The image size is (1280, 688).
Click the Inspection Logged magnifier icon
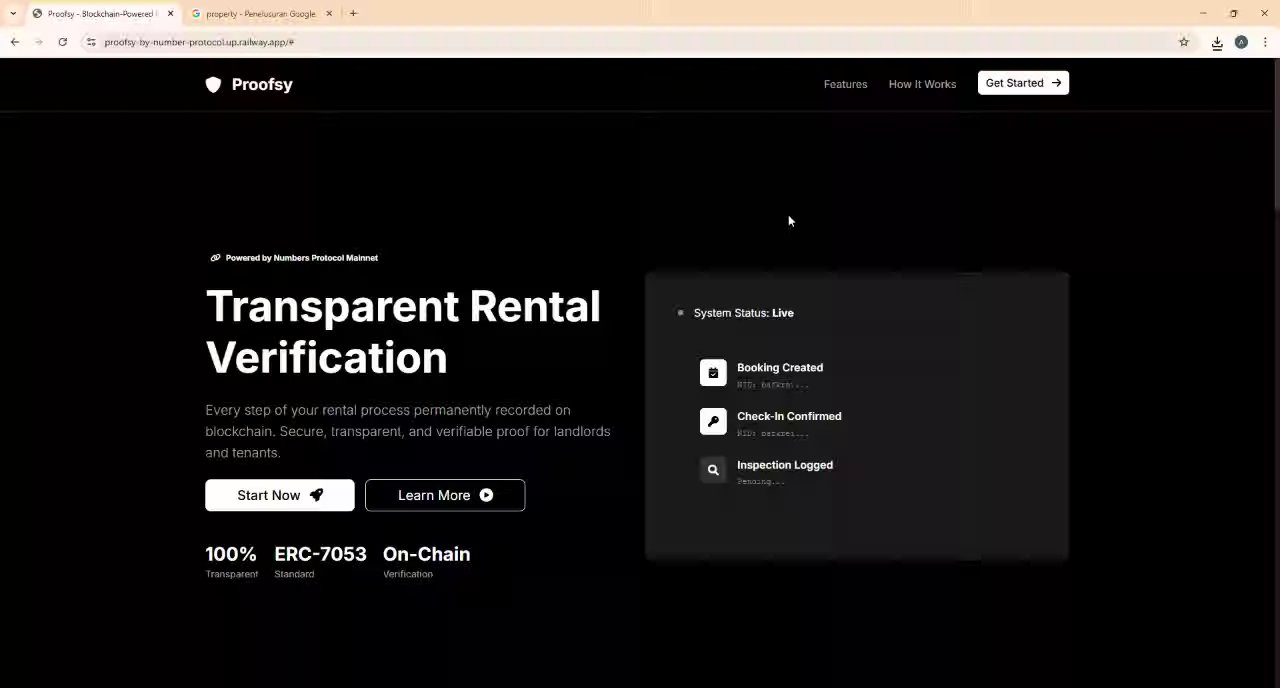pyautogui.click(x=713, y=470)
